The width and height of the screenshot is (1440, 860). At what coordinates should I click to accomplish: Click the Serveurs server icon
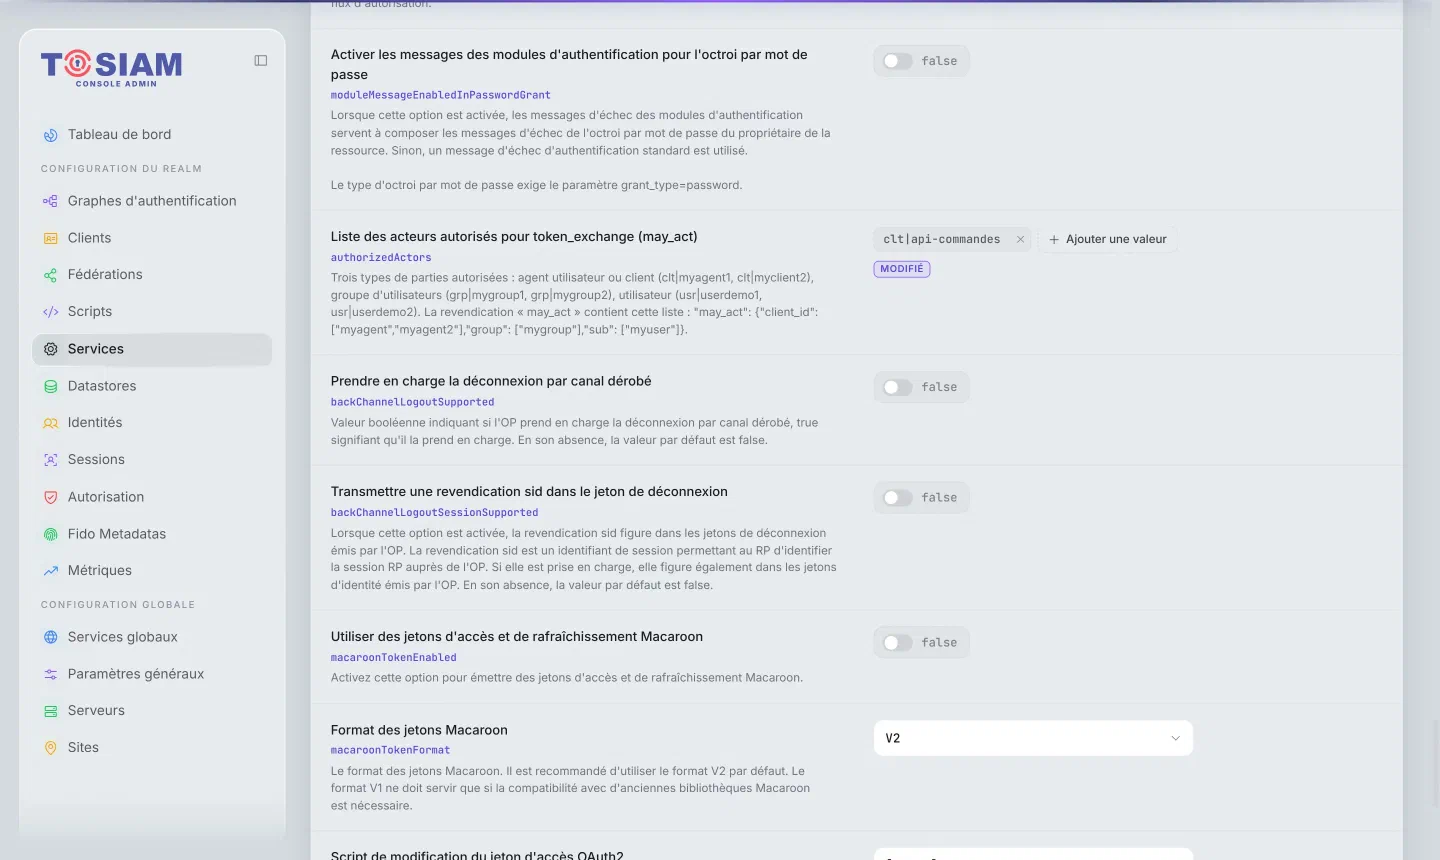point(50,711)
